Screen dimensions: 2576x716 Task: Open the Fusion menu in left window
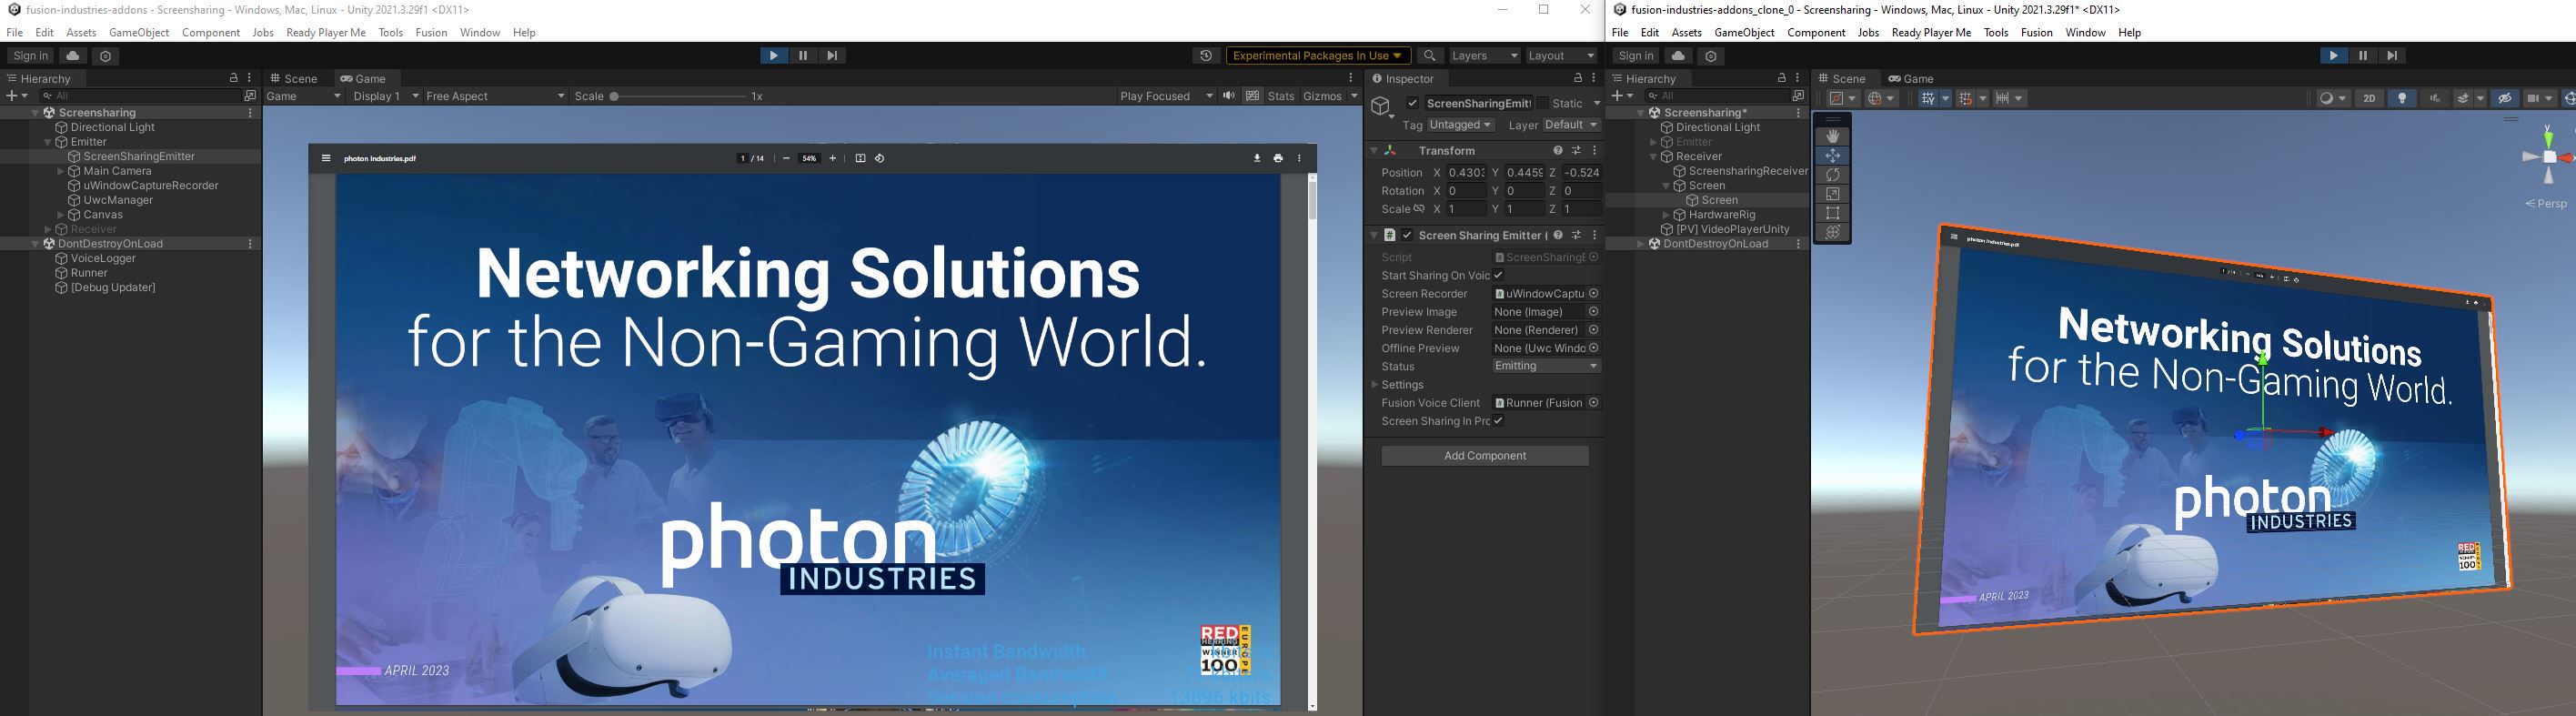pos(431,33)
